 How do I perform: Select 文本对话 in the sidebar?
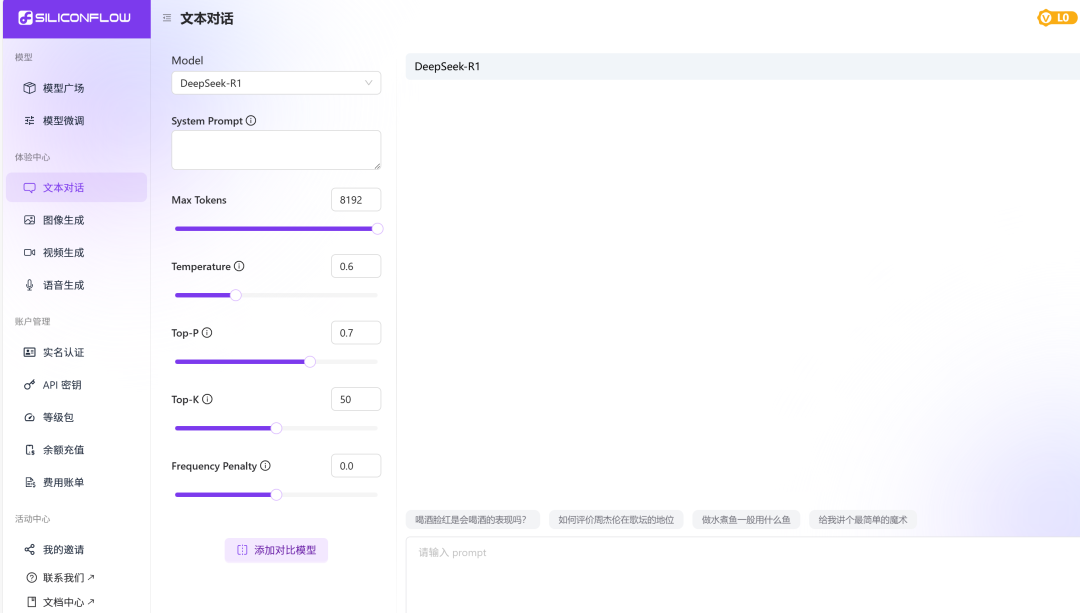click(x=76, y=187)
